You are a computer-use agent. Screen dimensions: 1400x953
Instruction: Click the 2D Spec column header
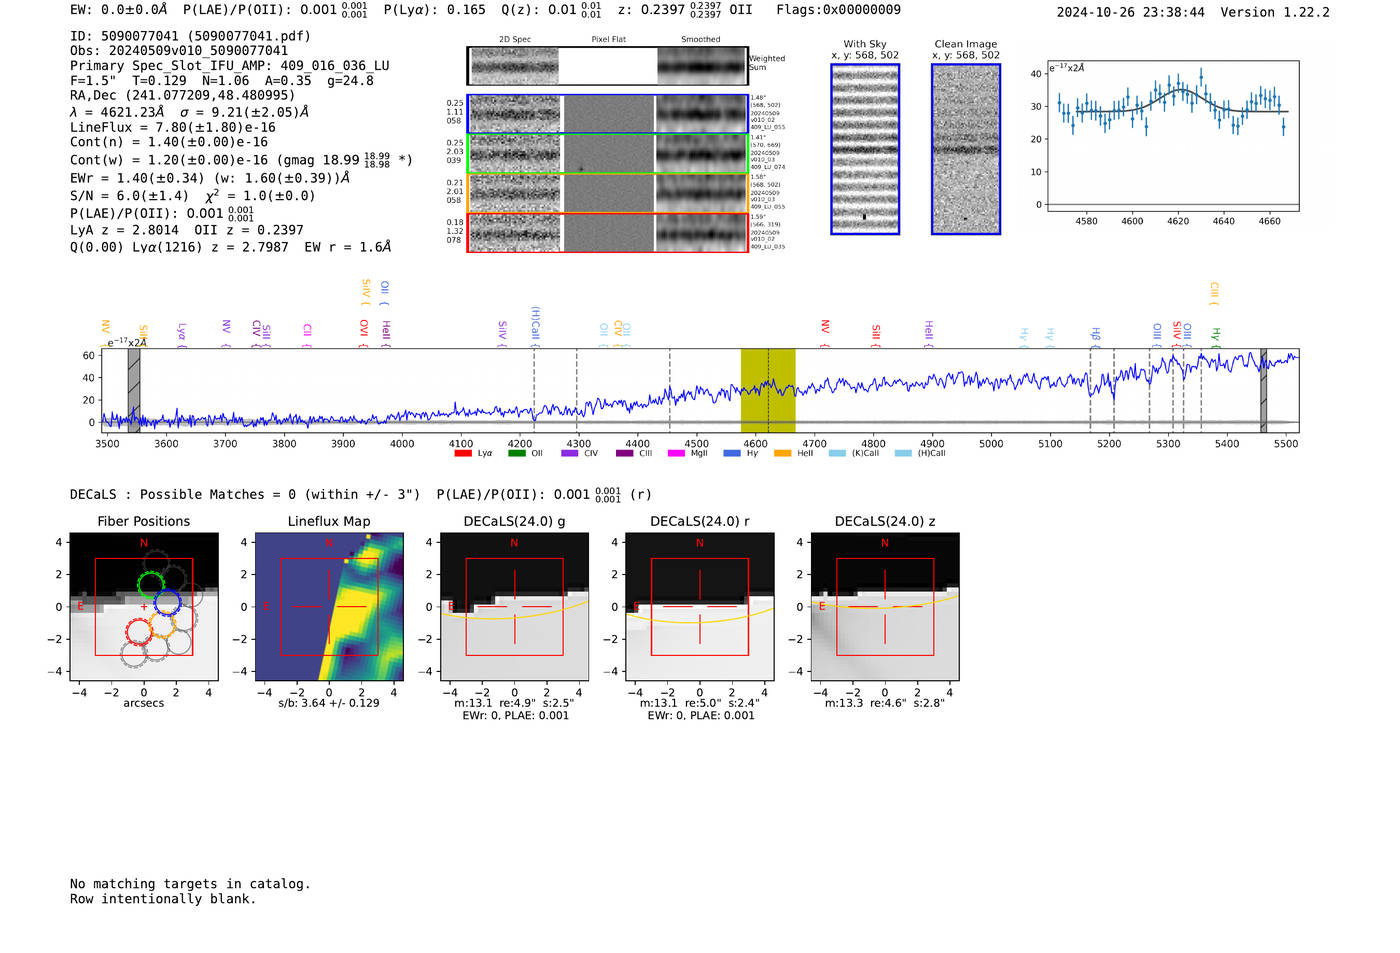pos(515,40)
